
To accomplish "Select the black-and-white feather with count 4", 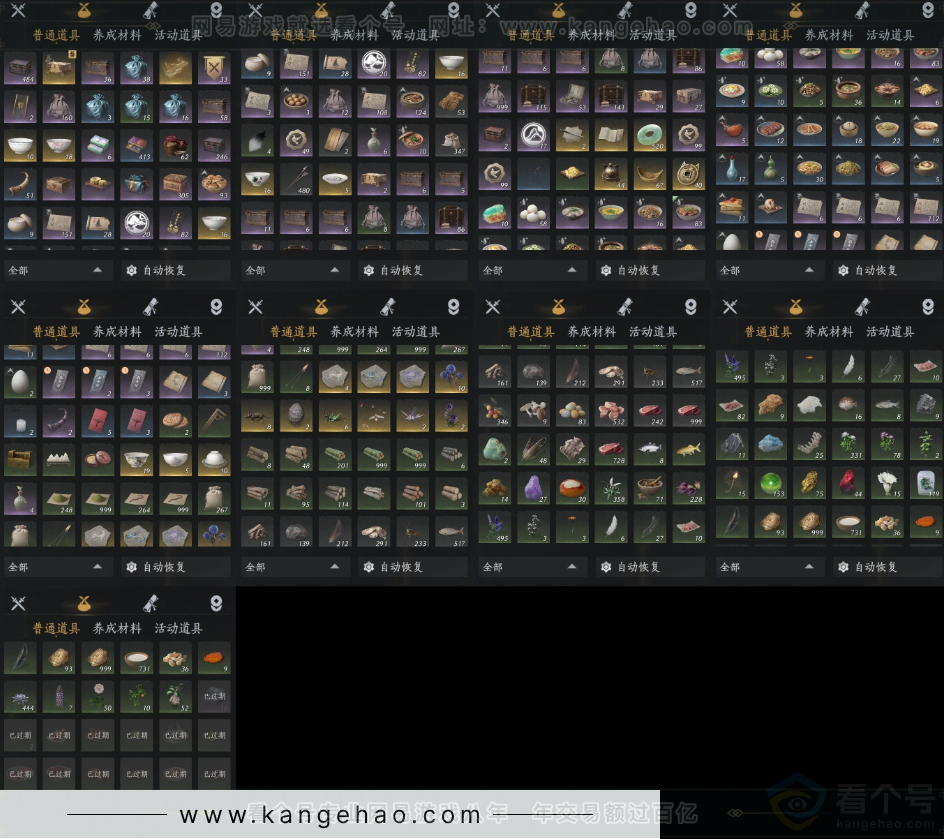I will coord(257,141).
